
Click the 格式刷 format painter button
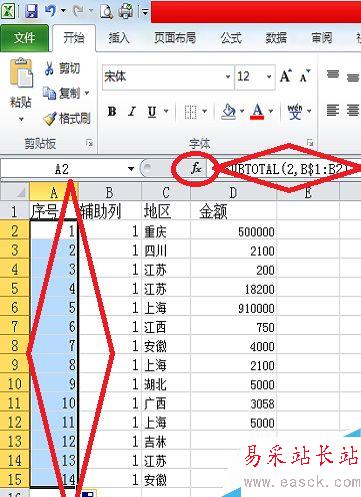tap(67, 118)
